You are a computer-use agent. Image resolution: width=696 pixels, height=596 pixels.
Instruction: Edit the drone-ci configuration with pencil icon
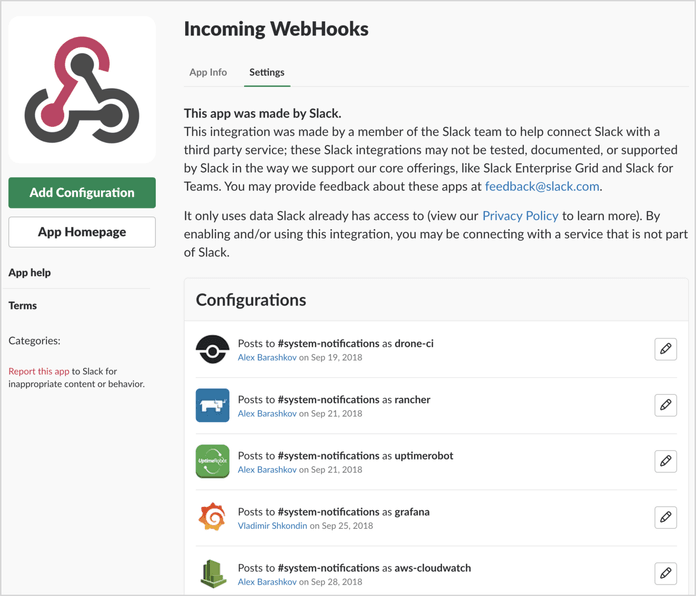[665, 349]
